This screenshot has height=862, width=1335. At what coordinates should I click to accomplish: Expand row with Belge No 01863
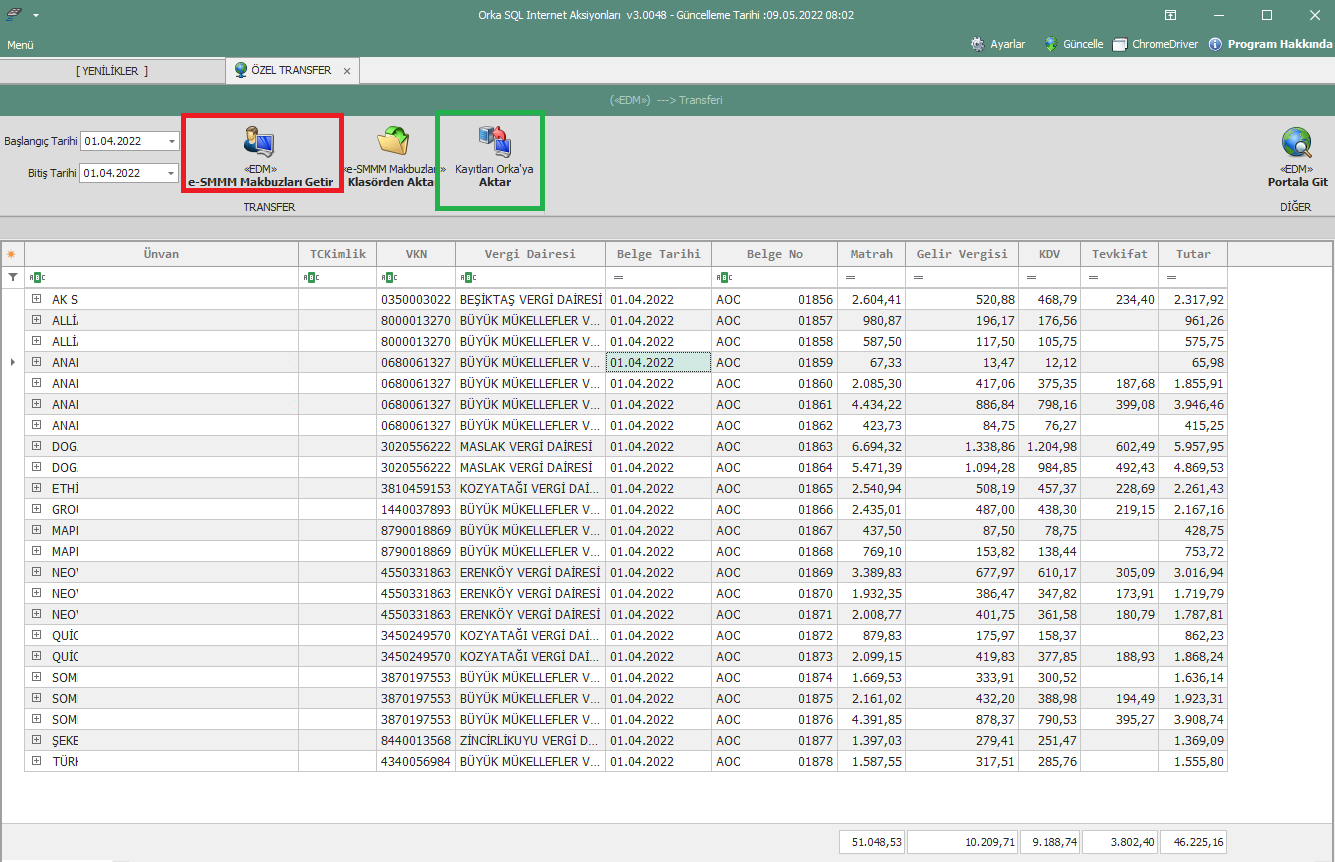[x=36, y=446]
